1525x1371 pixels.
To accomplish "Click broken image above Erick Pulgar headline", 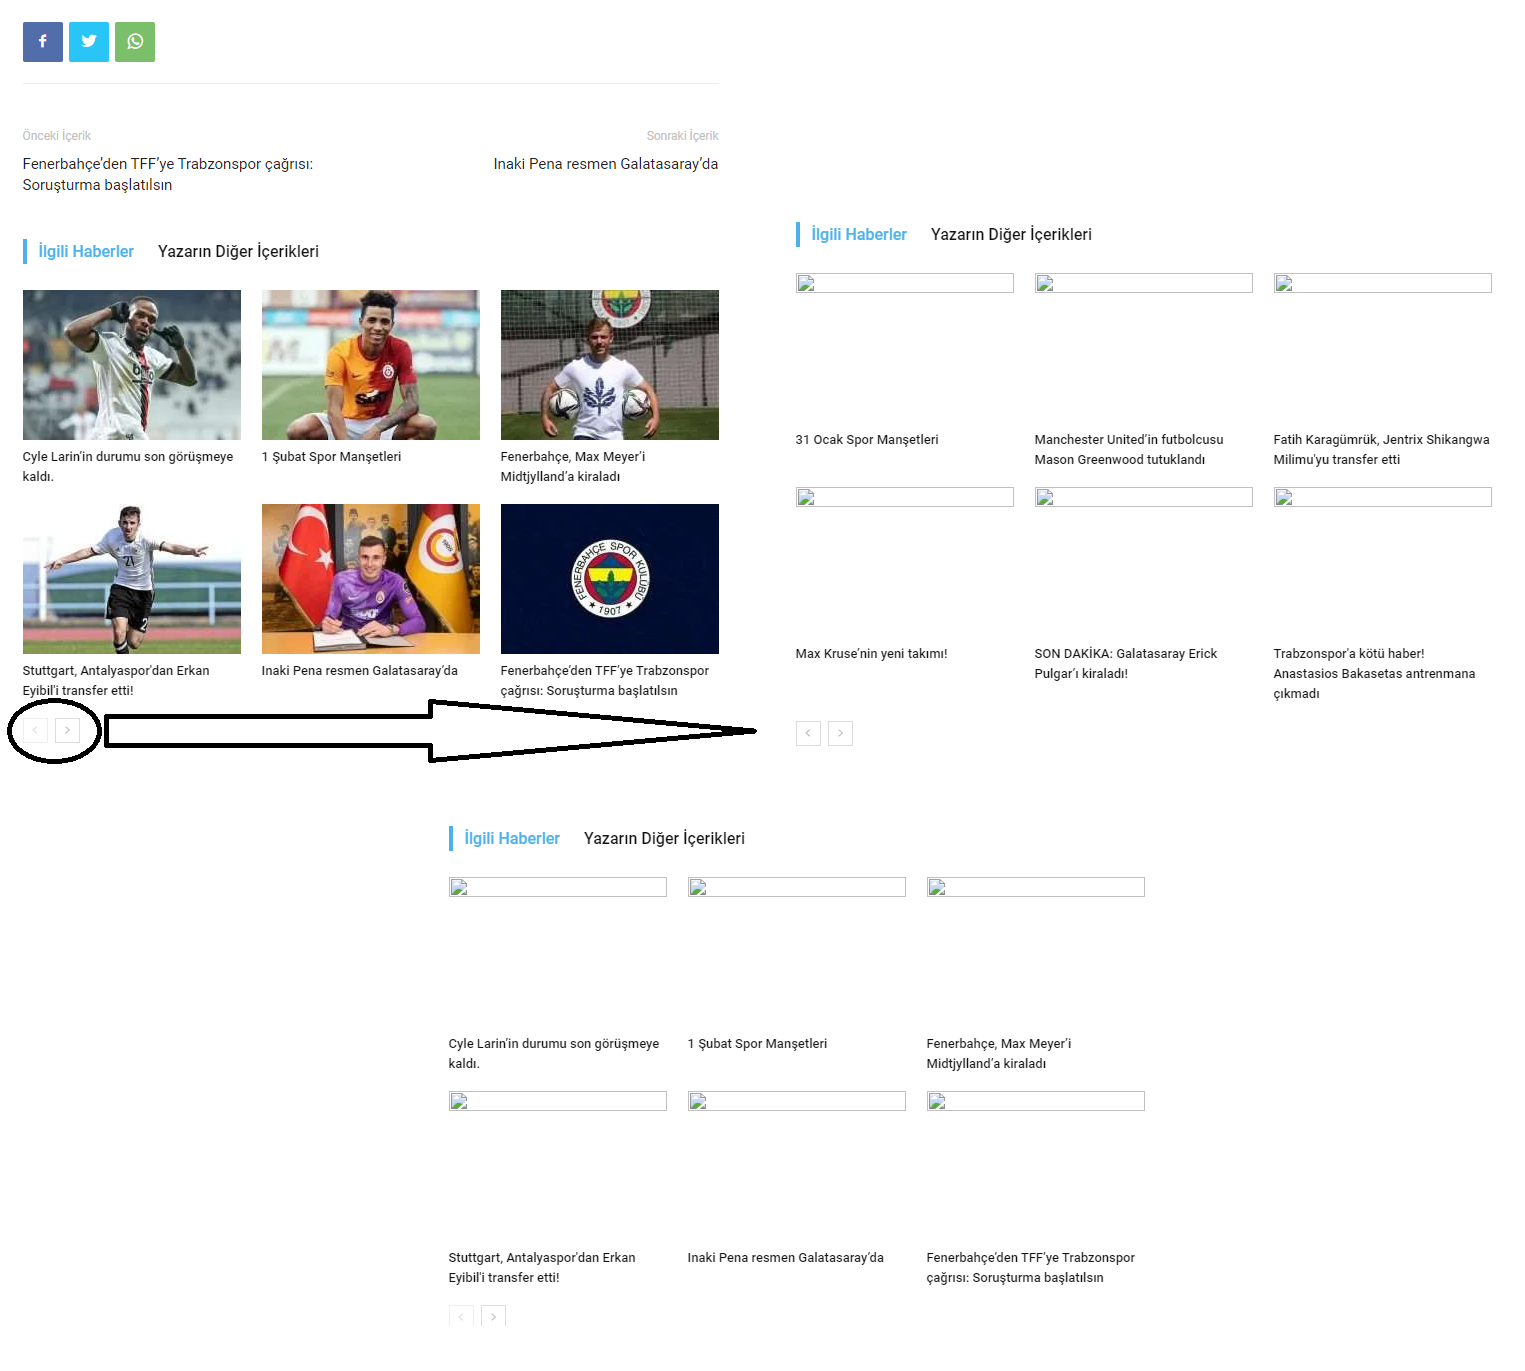I will coord(1144,497).
